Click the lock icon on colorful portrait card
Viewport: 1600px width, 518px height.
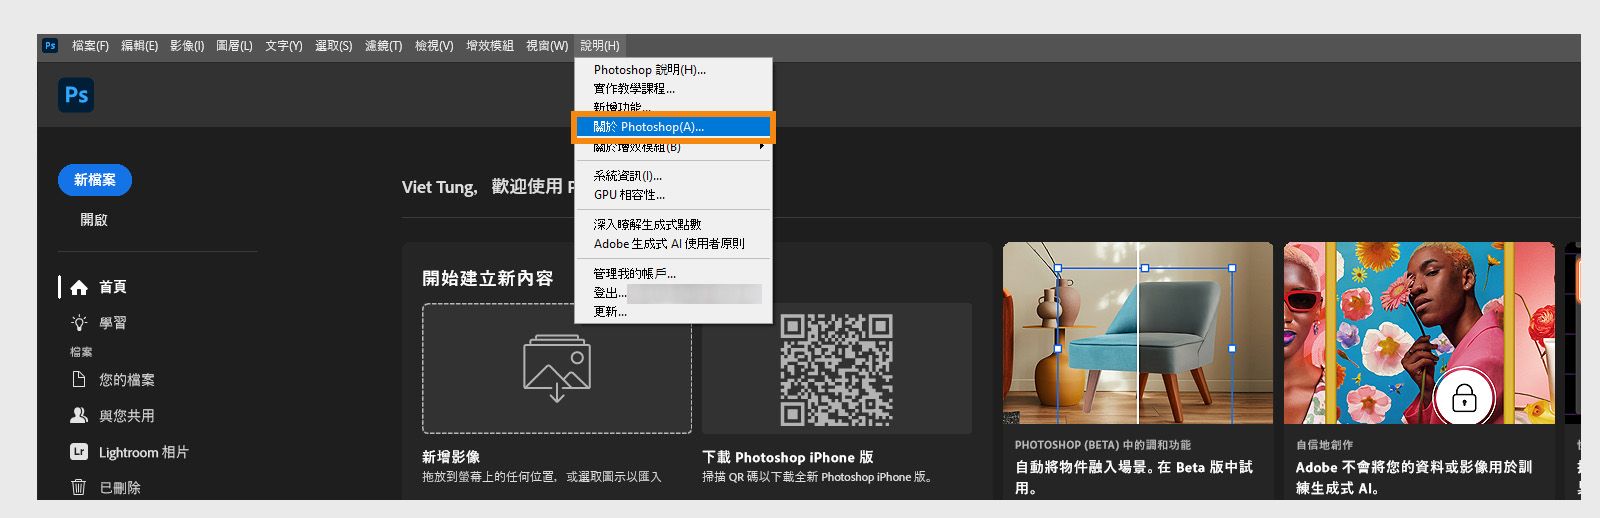(1464, 399)
